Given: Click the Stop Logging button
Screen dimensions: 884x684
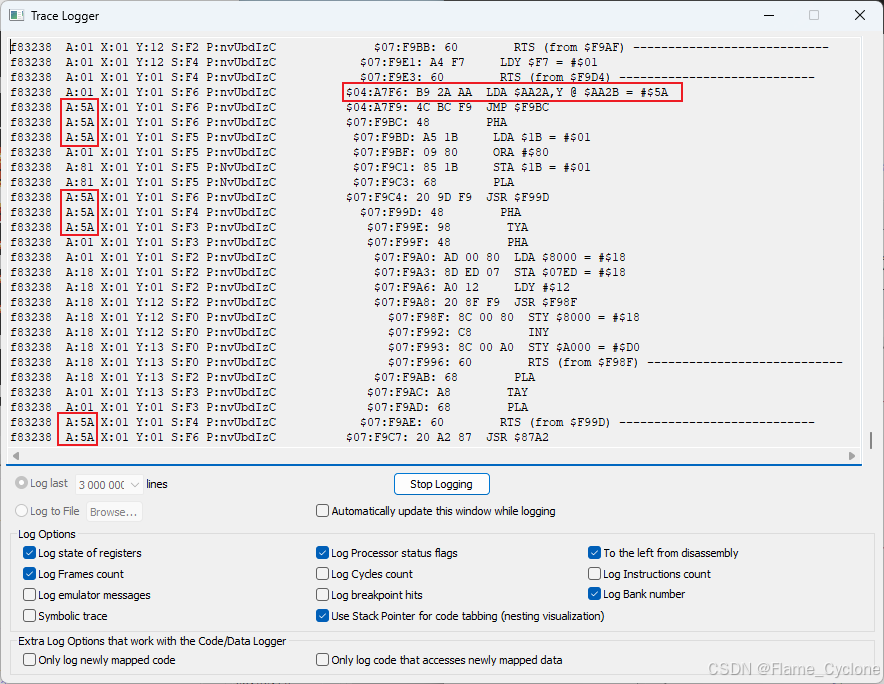Looking at the screenshot, I should [x=441, y=484].
